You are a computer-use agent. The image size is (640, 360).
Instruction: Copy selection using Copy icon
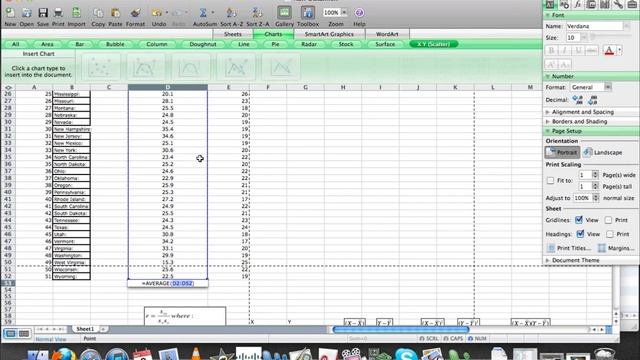click(98, 13)
